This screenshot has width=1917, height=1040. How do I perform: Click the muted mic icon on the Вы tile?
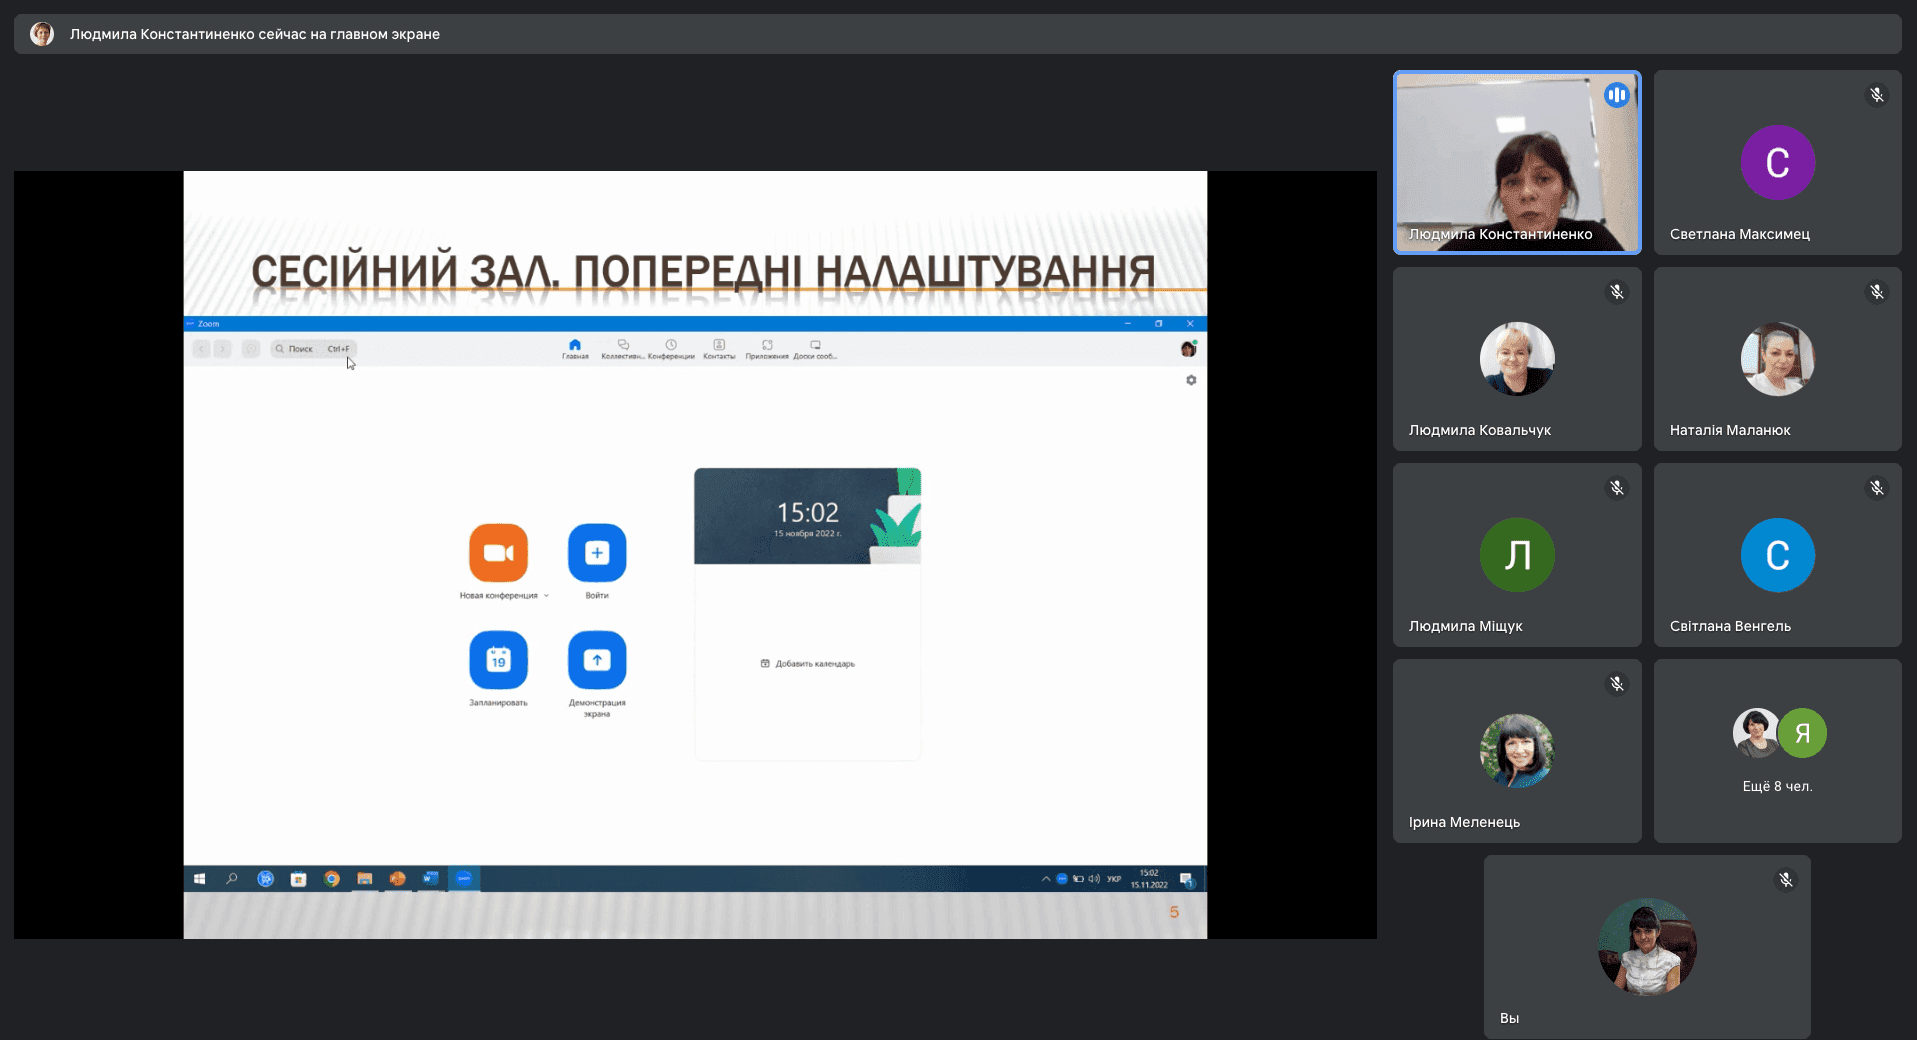[x=1786, y=880]
